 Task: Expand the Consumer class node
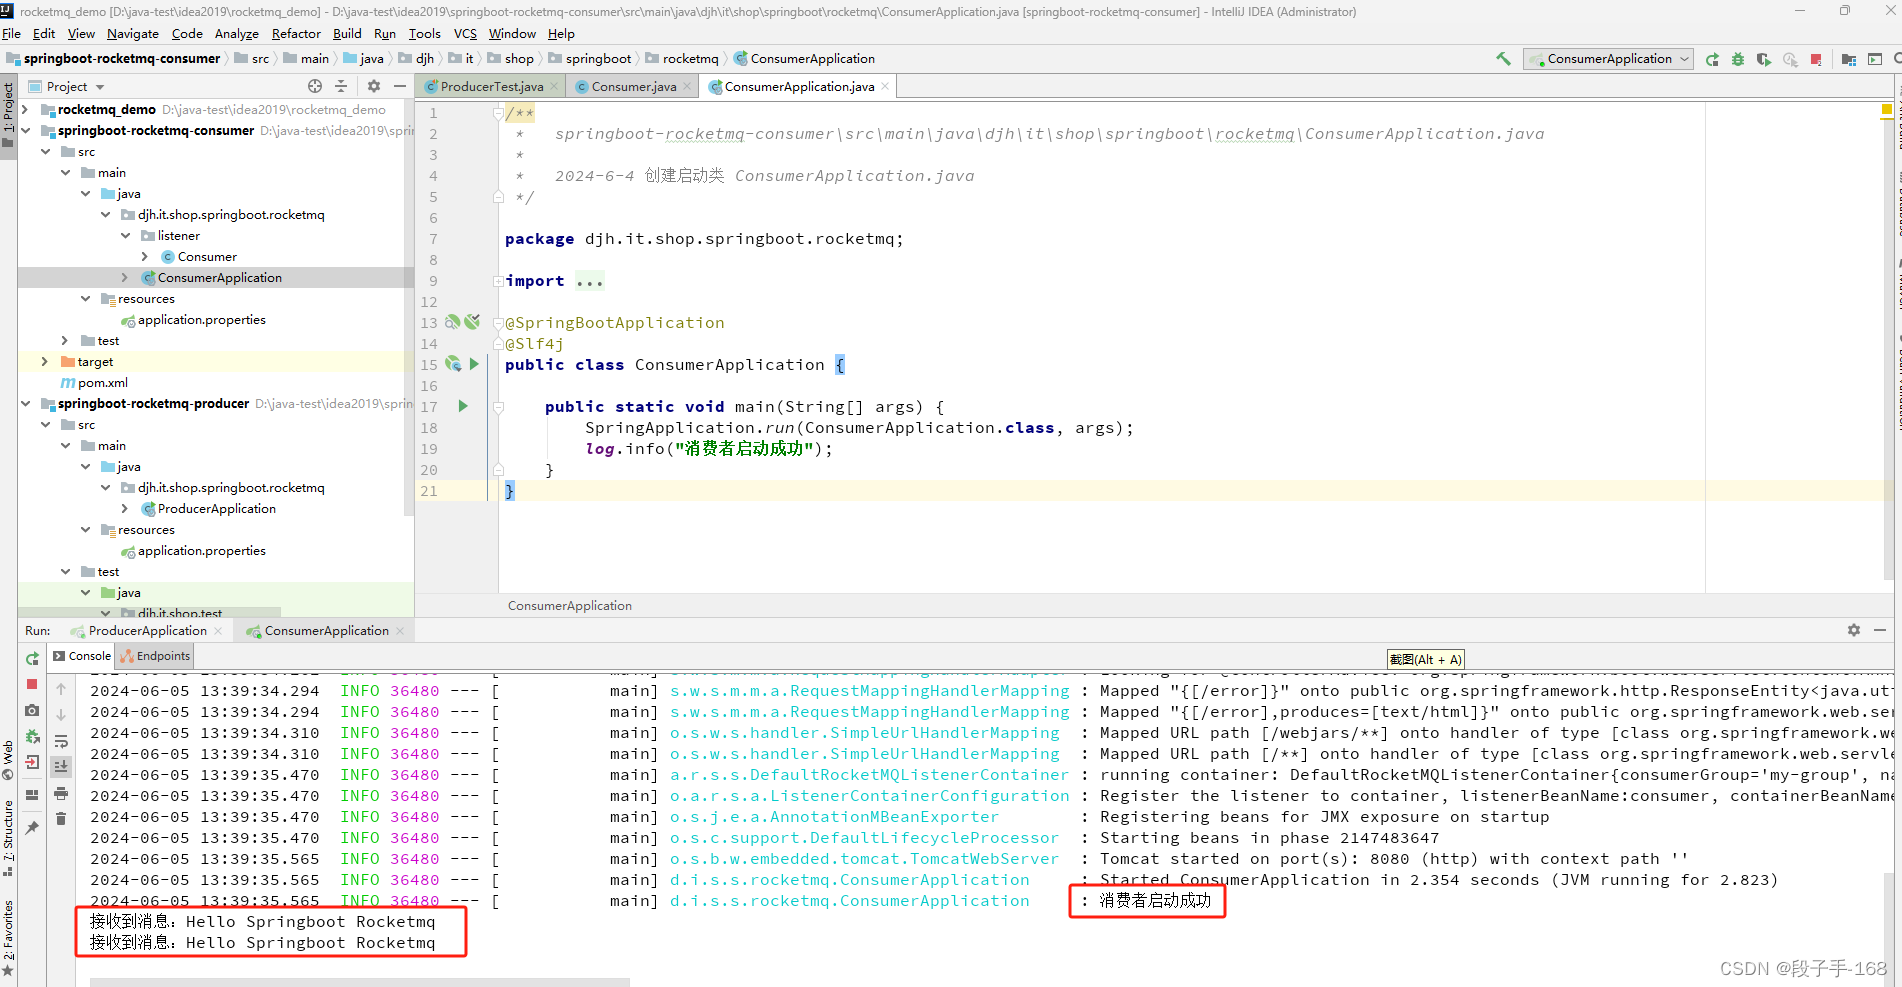145,256
